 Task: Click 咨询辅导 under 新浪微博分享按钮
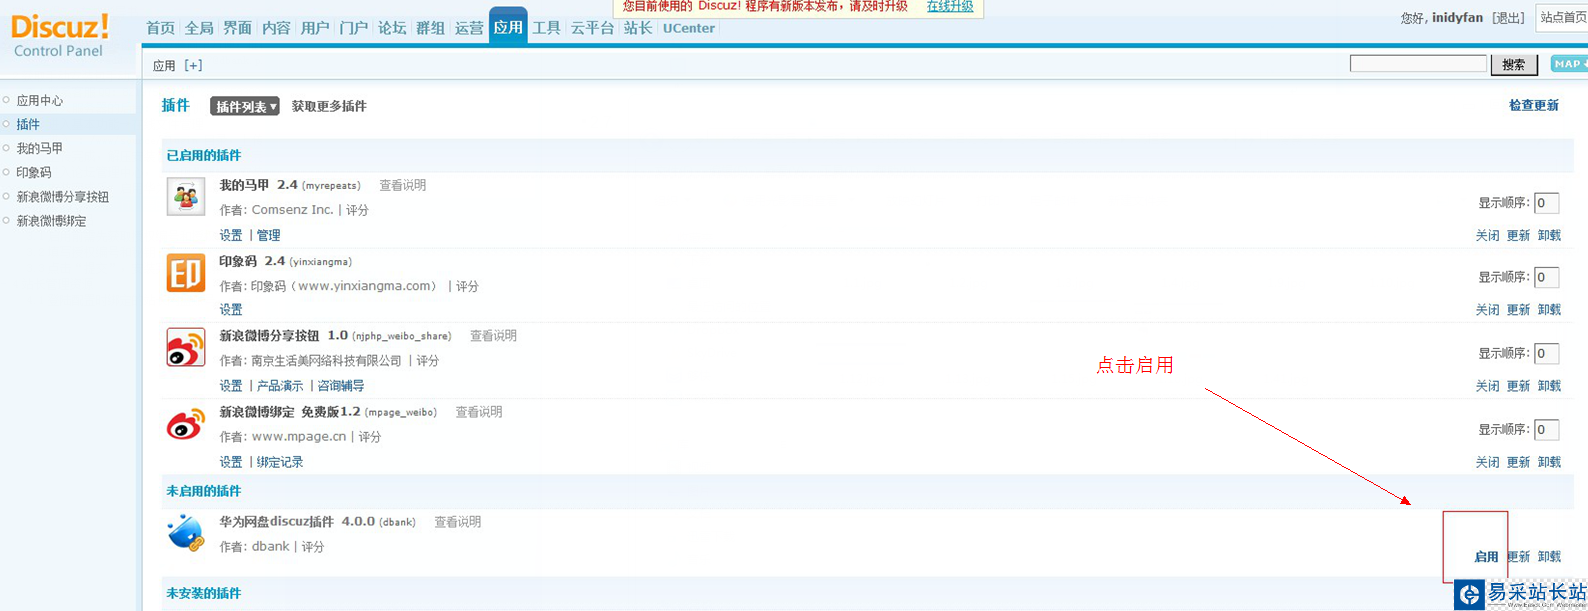341,386
